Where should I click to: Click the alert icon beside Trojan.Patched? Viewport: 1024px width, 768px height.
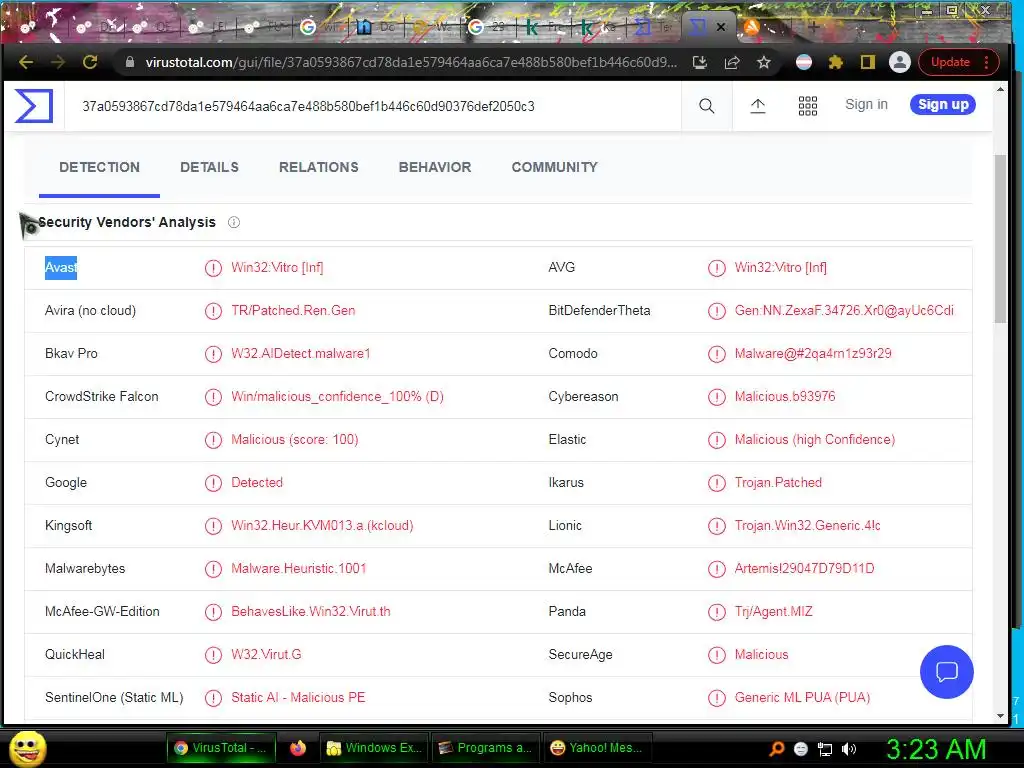(716, 483)
